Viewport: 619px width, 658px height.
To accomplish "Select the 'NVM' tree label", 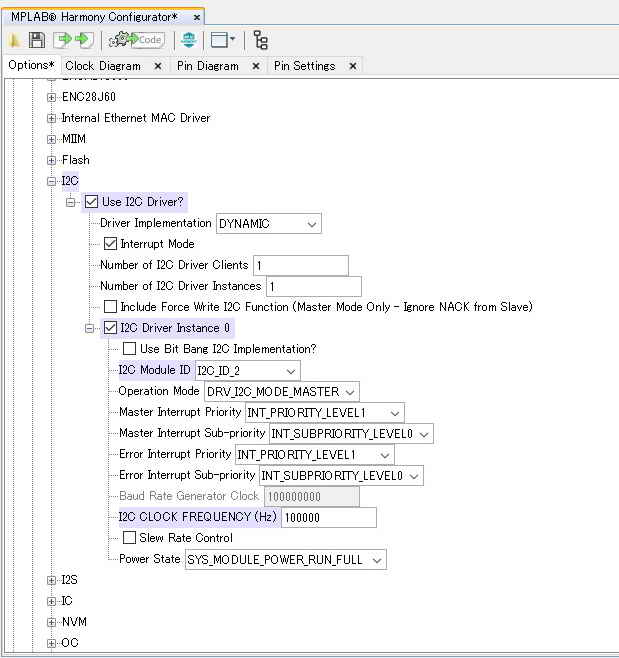I will point(74,622).
